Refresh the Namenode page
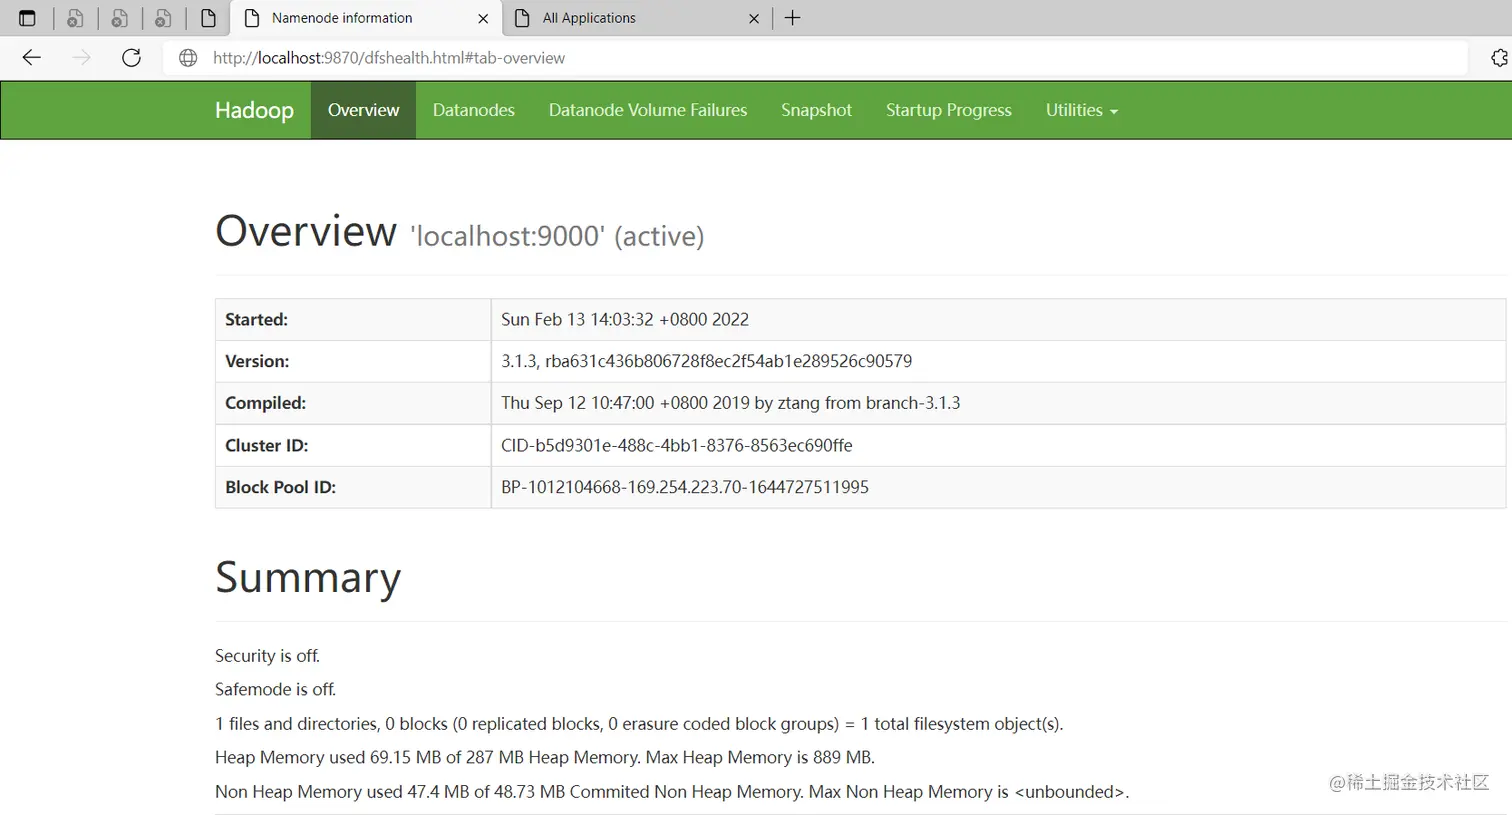The image size is (1512, 815). click(x=131, y=58)
